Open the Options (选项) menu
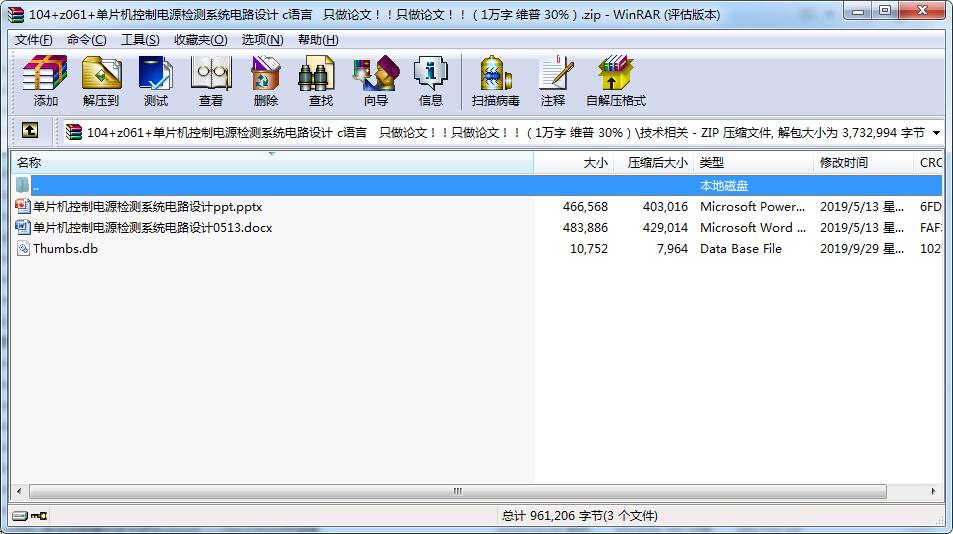Viewport: 953px width, 534px height. coord(263,39)
